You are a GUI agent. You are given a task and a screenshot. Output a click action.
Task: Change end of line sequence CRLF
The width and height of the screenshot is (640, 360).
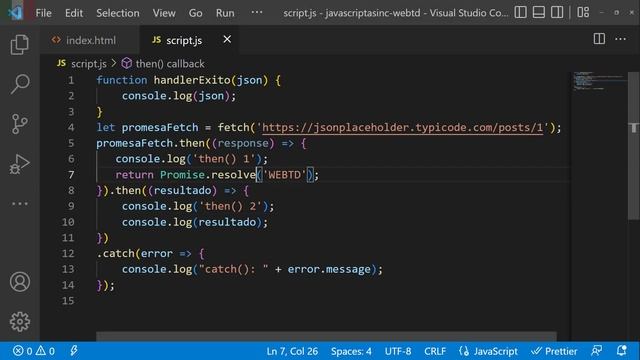pyautogui.click(x=435, y=351)
